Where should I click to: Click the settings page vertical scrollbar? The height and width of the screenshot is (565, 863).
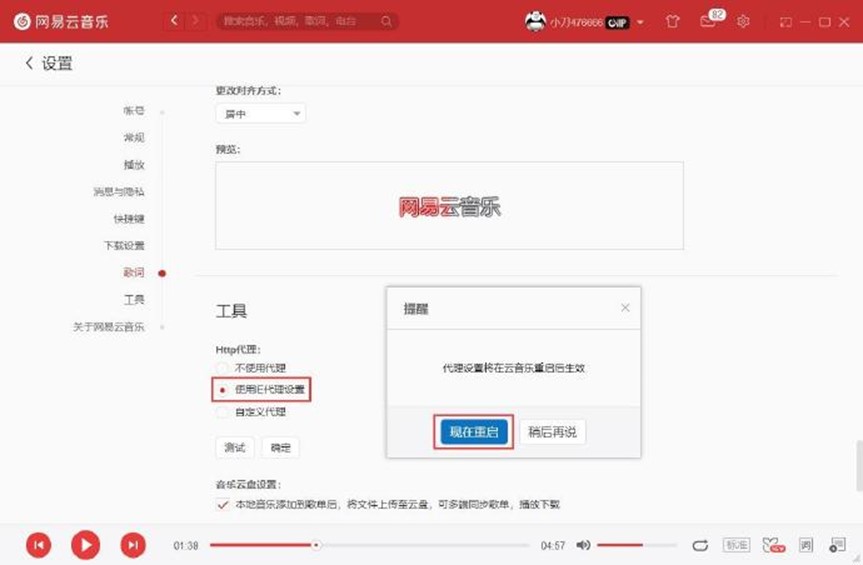point(860,465)
